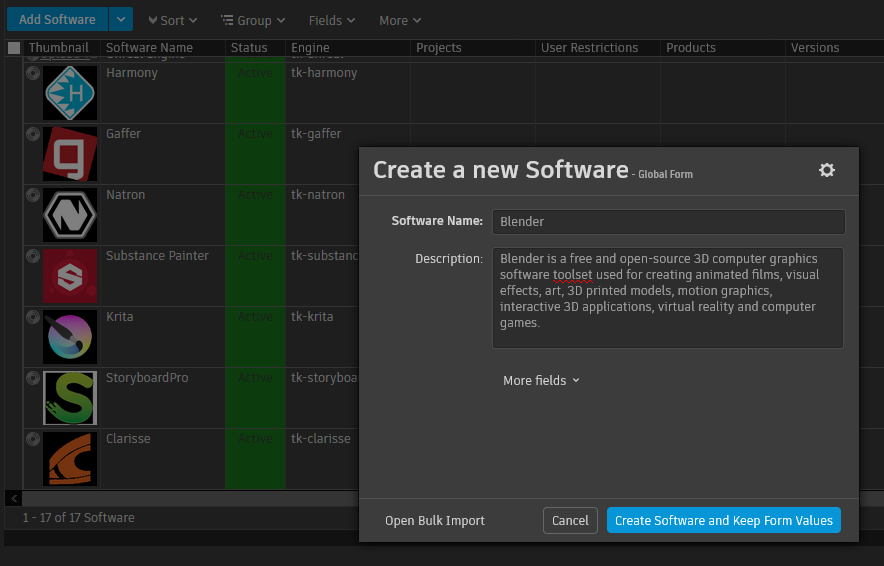Open the Substance Painter thumbnail image
Screen dimensions: 884x566
tap(70, 276)
